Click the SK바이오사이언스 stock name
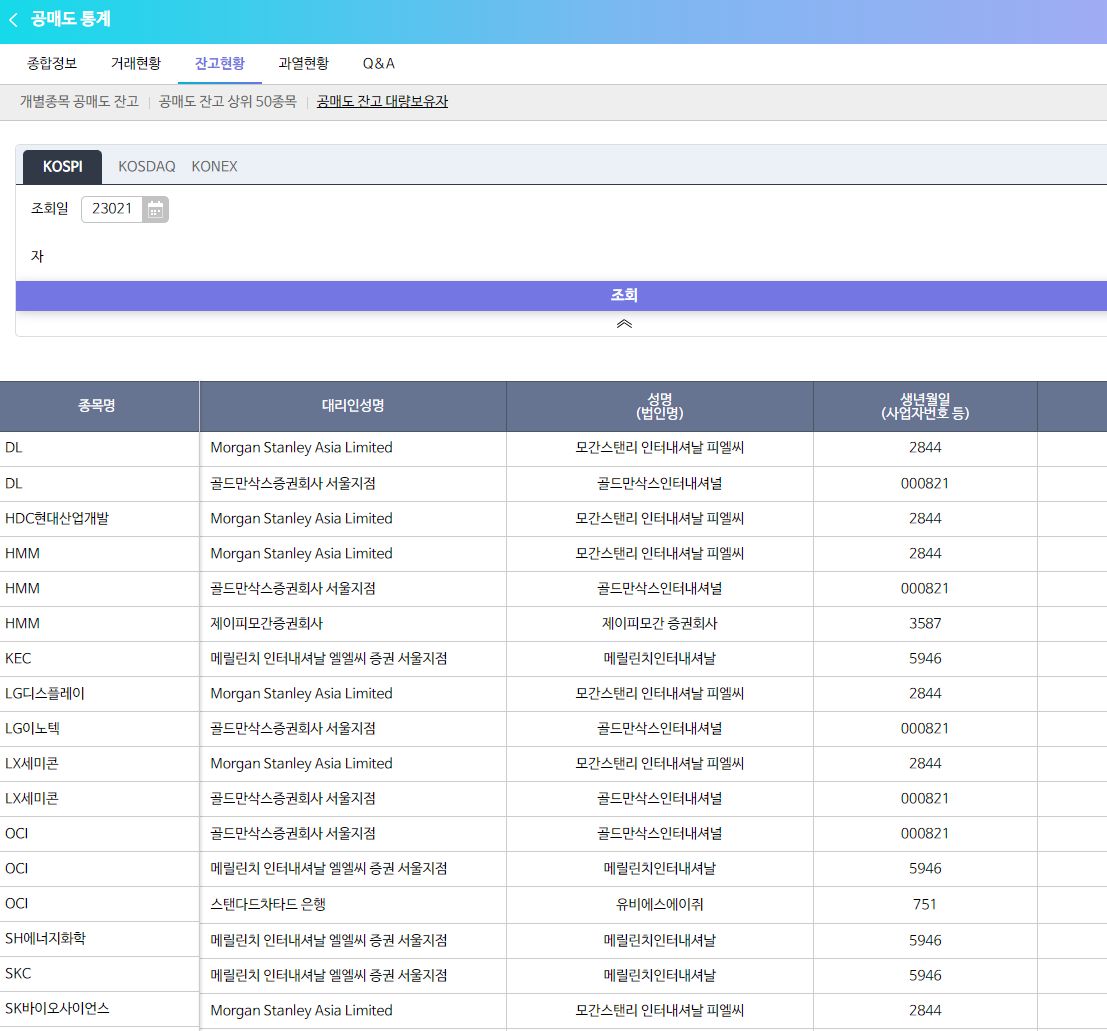The width and height of the screenshot is (1107, 1031). pyautogui.click(x=57, y=1009)
